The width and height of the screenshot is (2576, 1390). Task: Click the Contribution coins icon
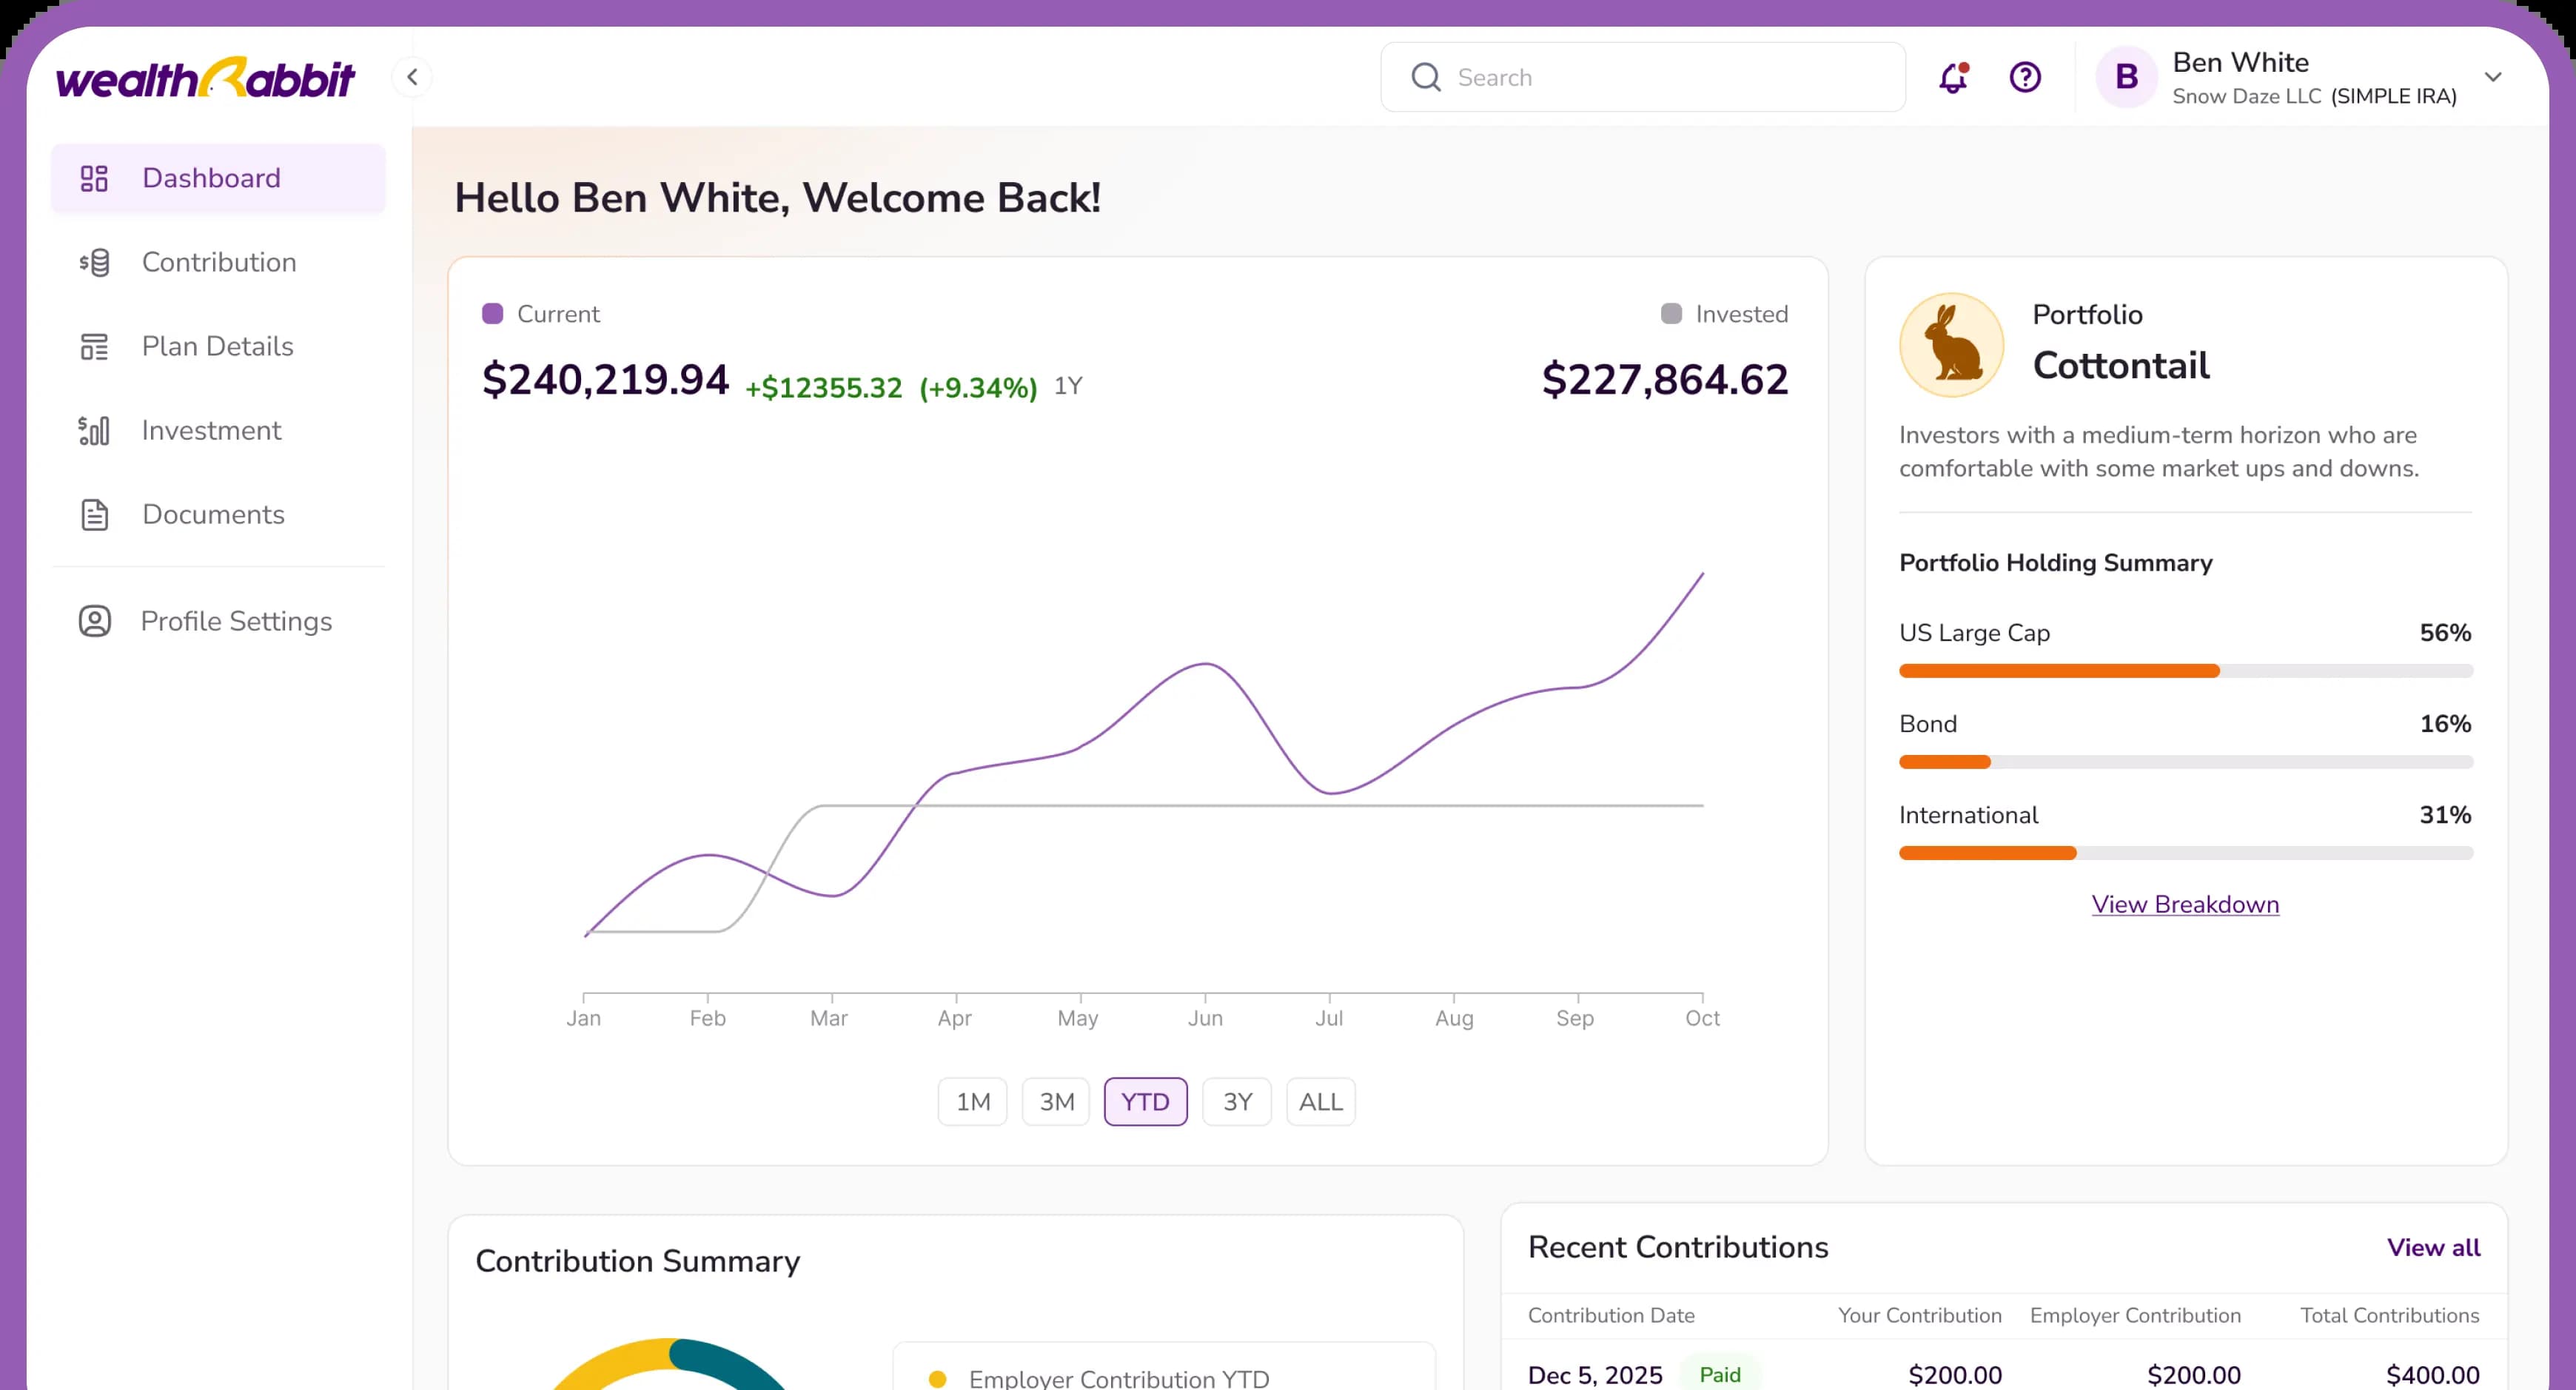click(x=94, y=262)
